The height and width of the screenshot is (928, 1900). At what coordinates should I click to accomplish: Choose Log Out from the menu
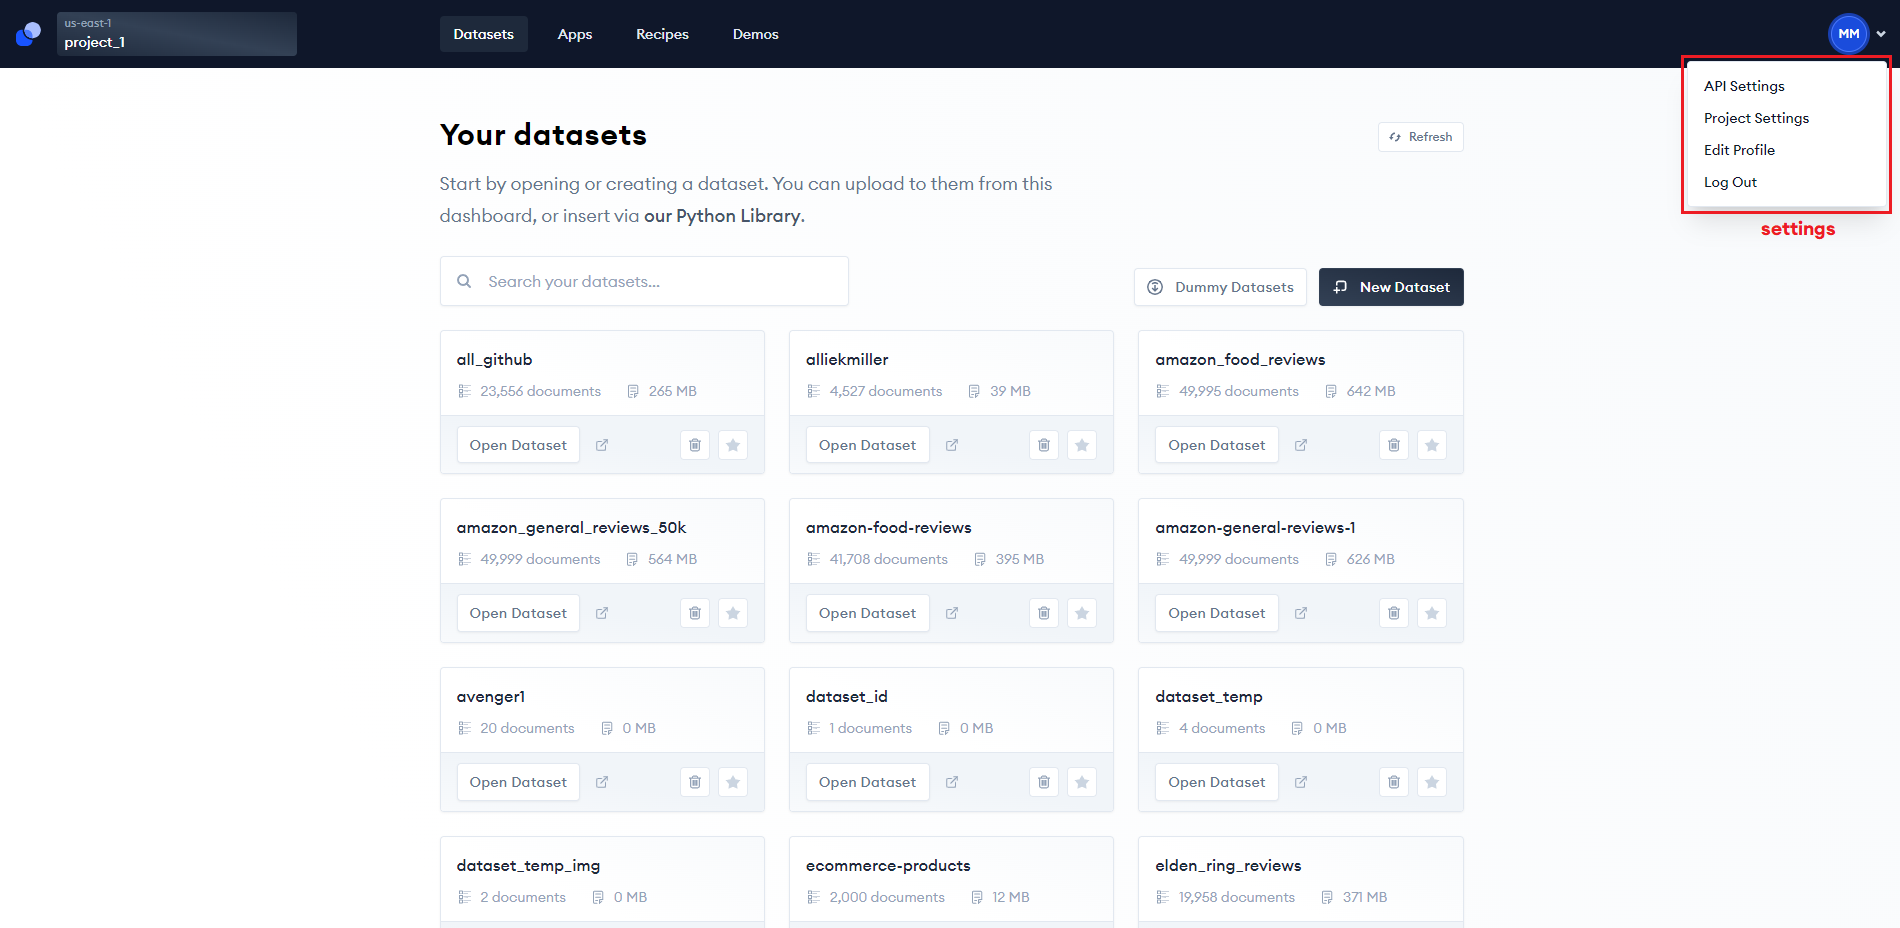1731,182
